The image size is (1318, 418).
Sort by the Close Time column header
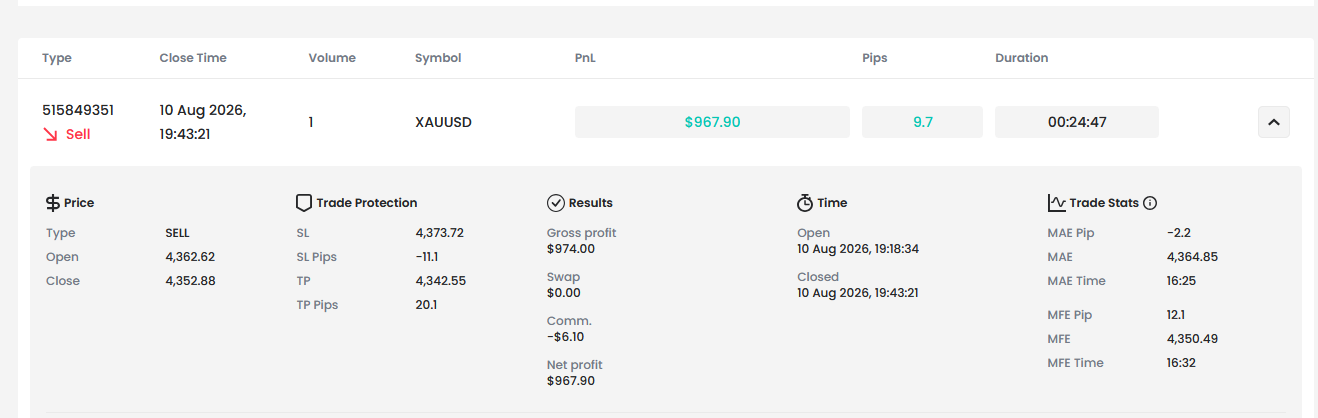point(193,58)
